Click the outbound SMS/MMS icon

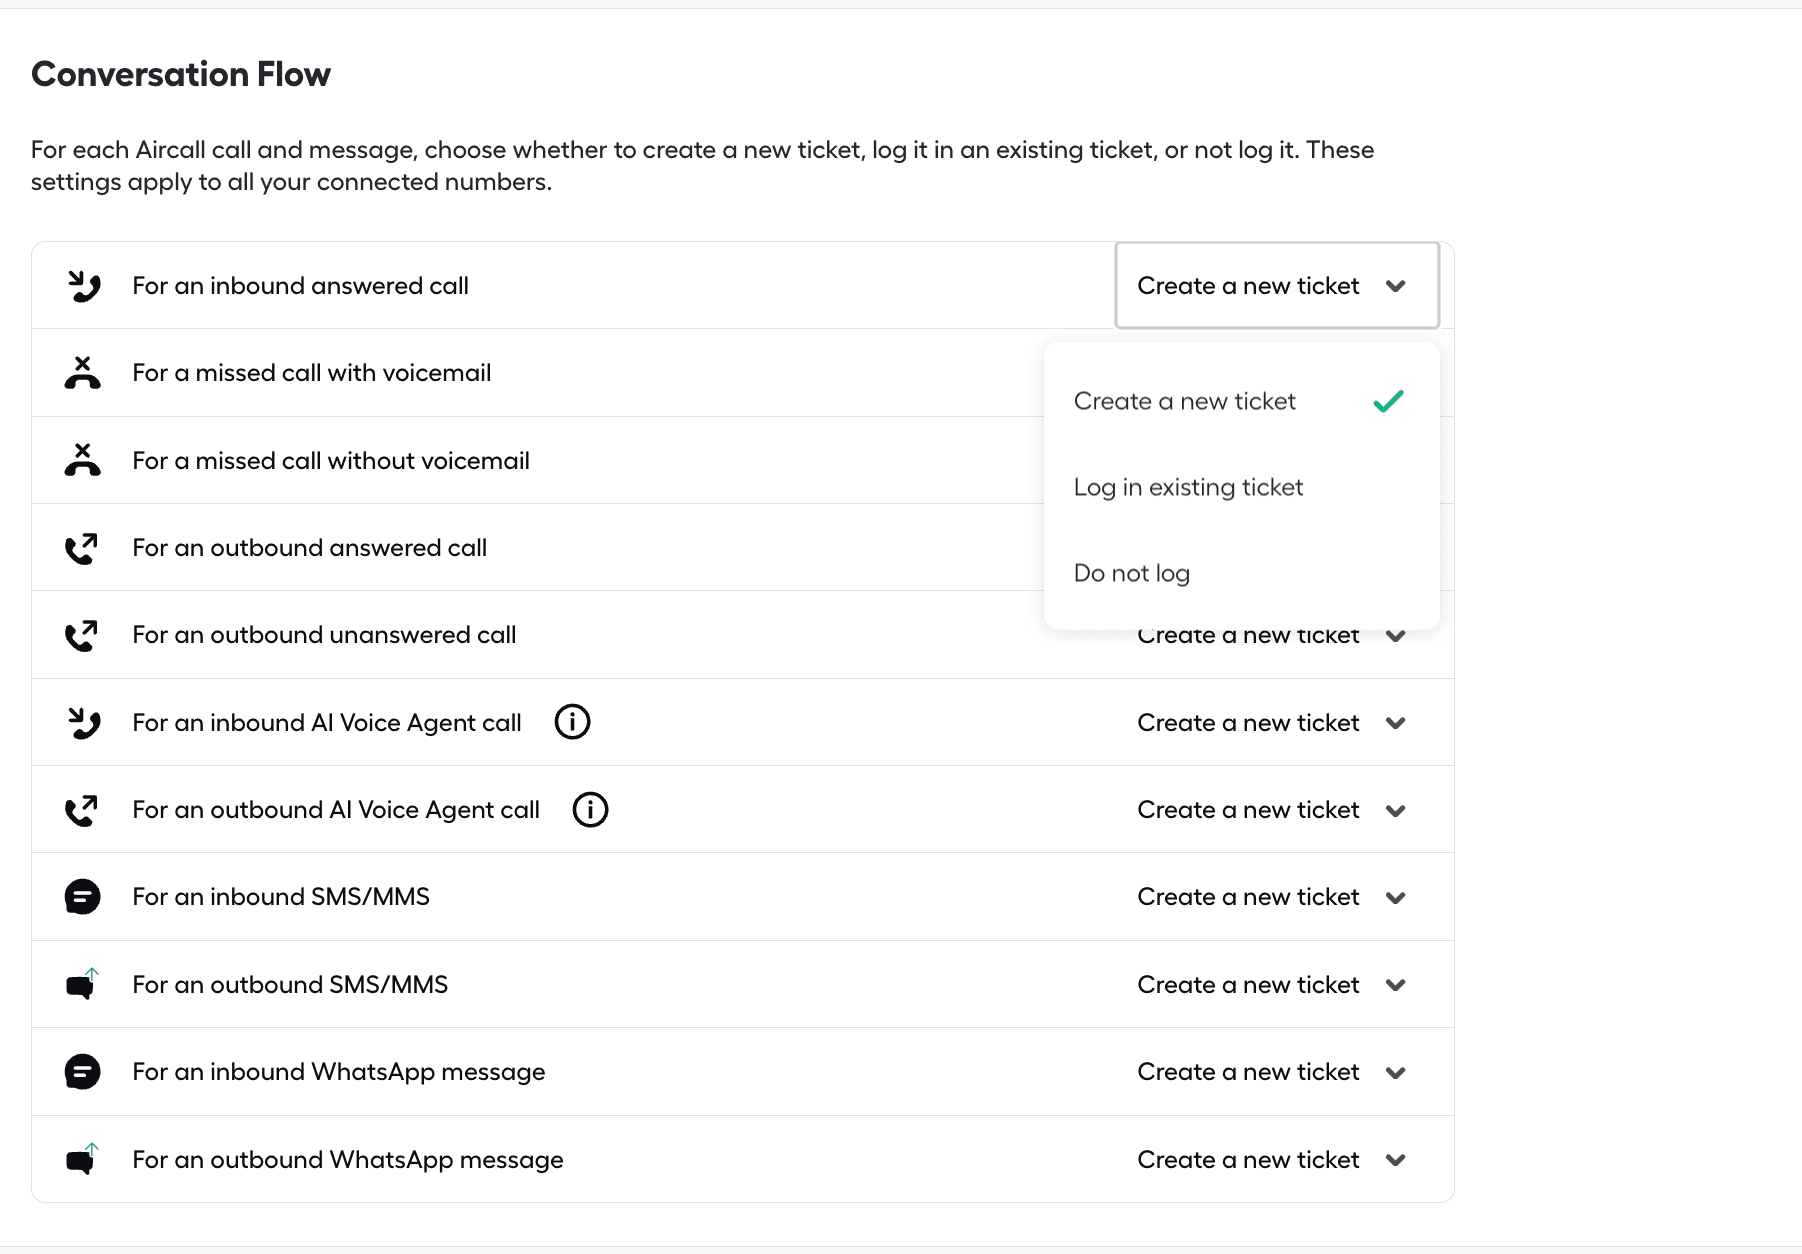82,985
